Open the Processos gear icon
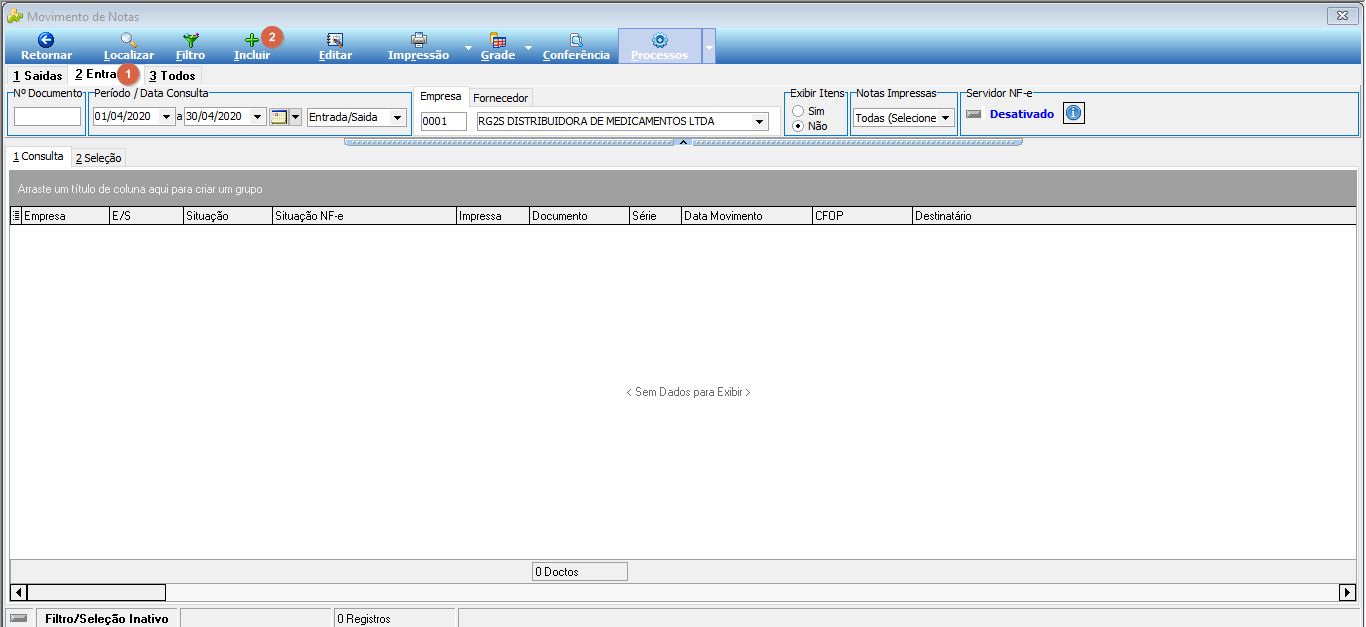1366x627 pixels. coord(659,40)
